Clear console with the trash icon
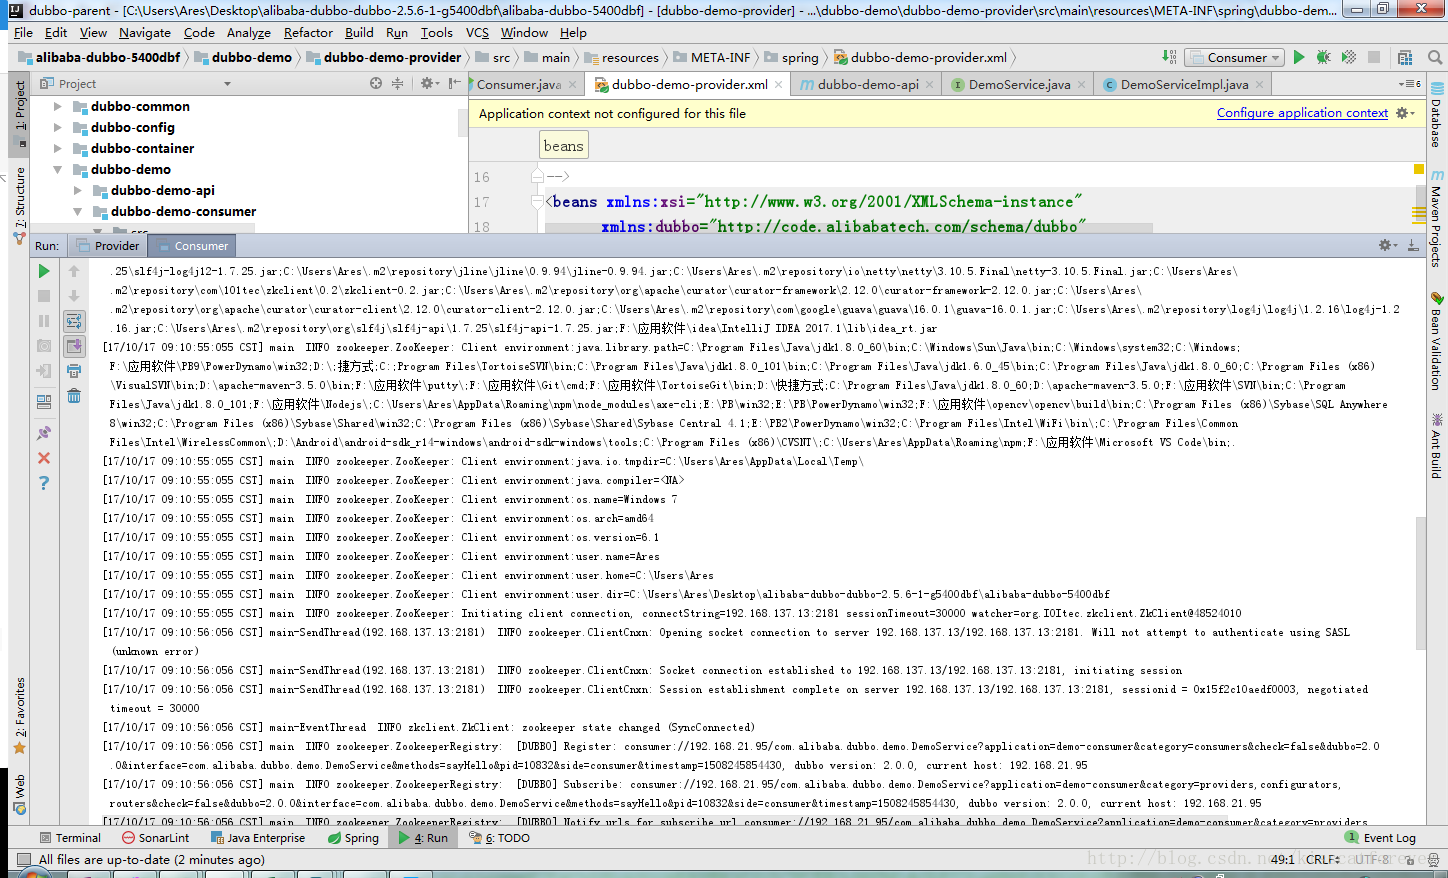This screenshot has width=1448, height=878. pos(74,396)
